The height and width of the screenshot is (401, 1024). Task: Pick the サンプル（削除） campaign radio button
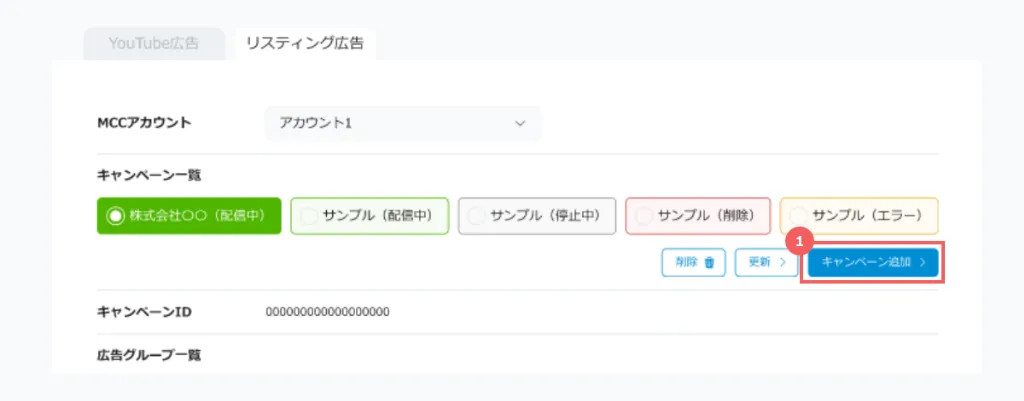(645, 216)
